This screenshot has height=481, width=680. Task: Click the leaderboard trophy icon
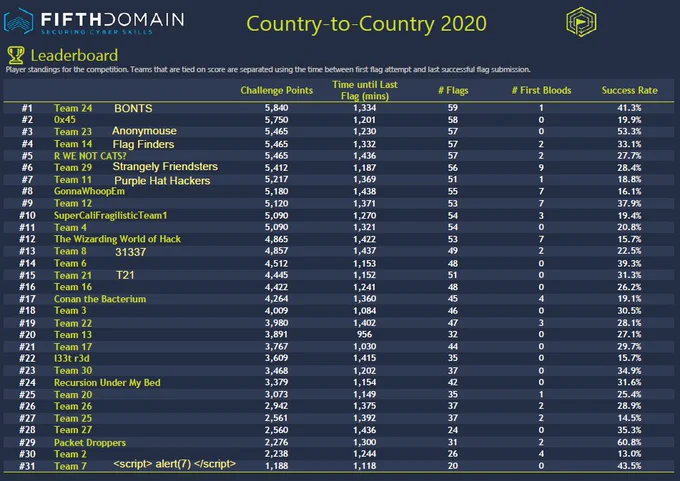16,55
